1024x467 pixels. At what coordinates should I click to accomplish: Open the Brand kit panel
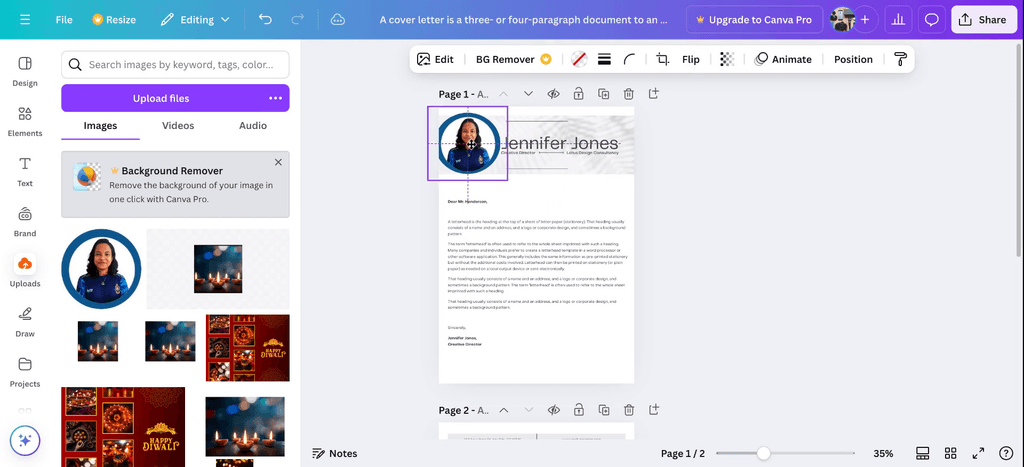pos(25,222)
